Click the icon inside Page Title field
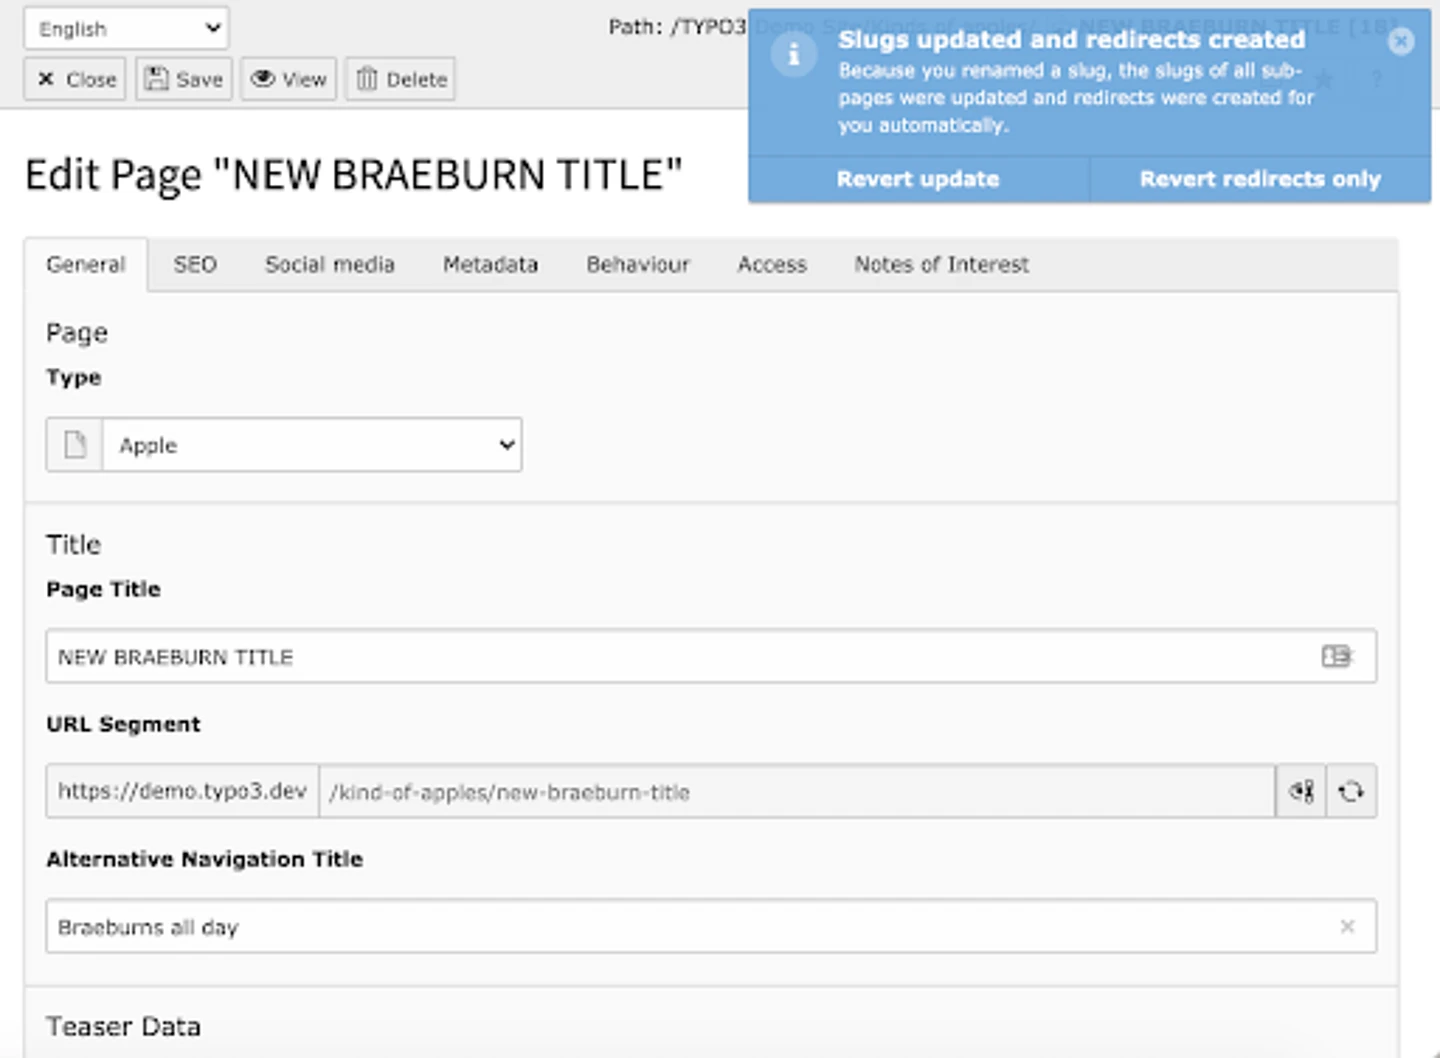This screenshot has height=1058, width=1440. pos(1336,656)
